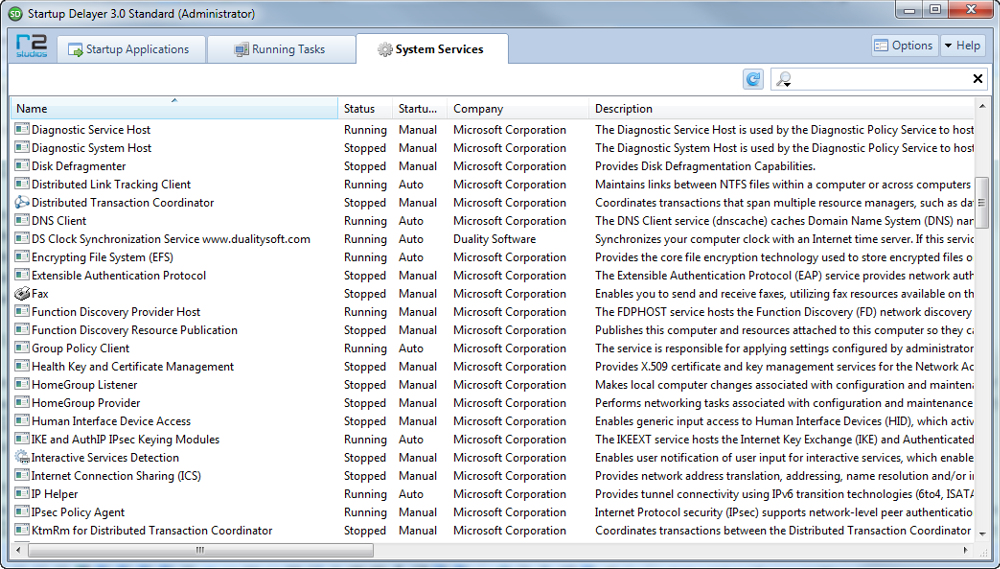Image resolution: width=1000 pixels, height=569 pixels.
Task: Open the Running Tasks tab
Action: (281, 49)
